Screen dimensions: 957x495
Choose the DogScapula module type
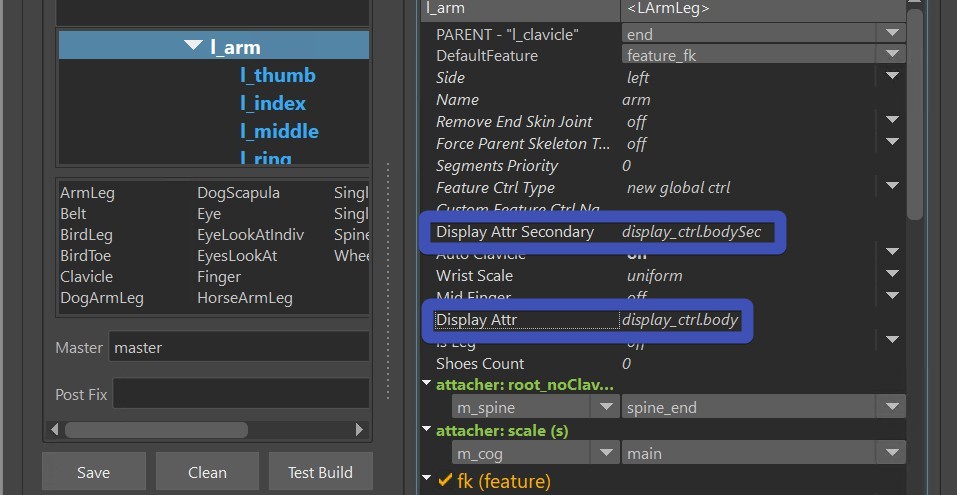click(239, 193)
